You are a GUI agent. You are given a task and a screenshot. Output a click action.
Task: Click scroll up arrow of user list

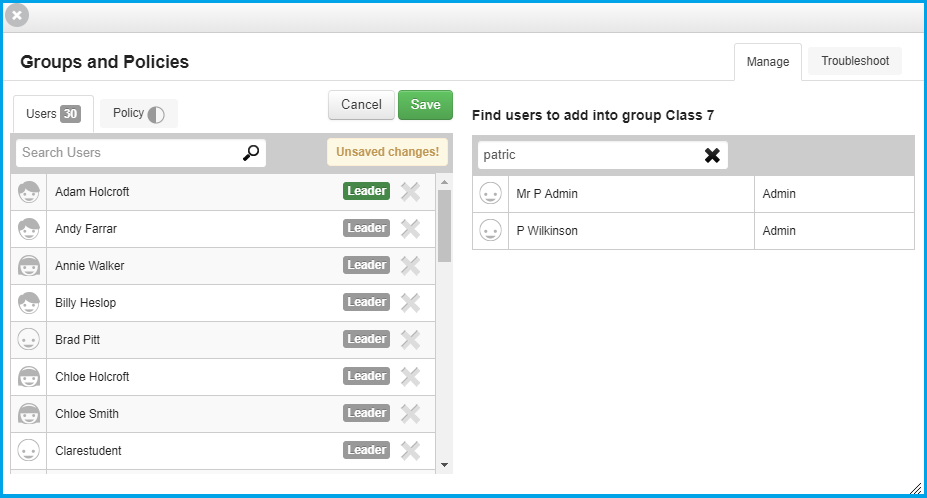coord(445,182)
